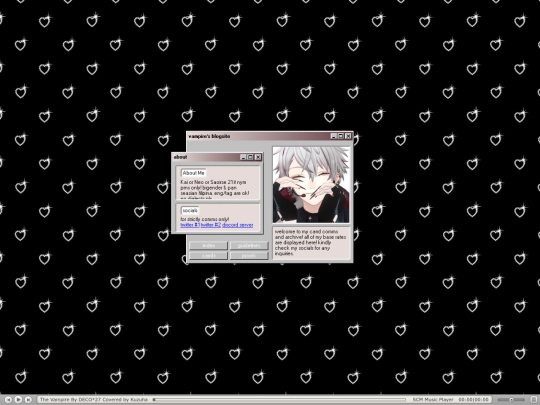Click 'The Vampire By DECO*27' song title
The height and width of the screenshot is (405, 540).
point(94,399)
